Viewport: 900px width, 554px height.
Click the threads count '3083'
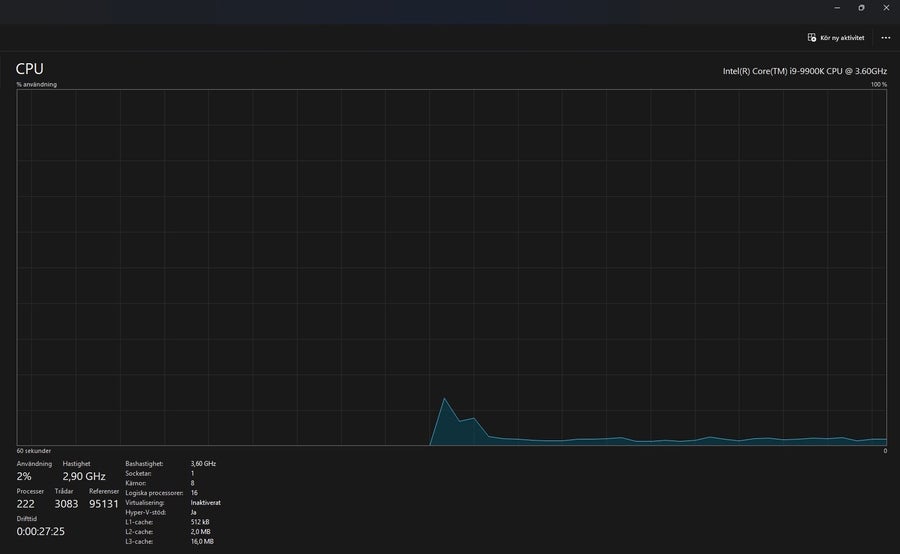pos(66,504)
